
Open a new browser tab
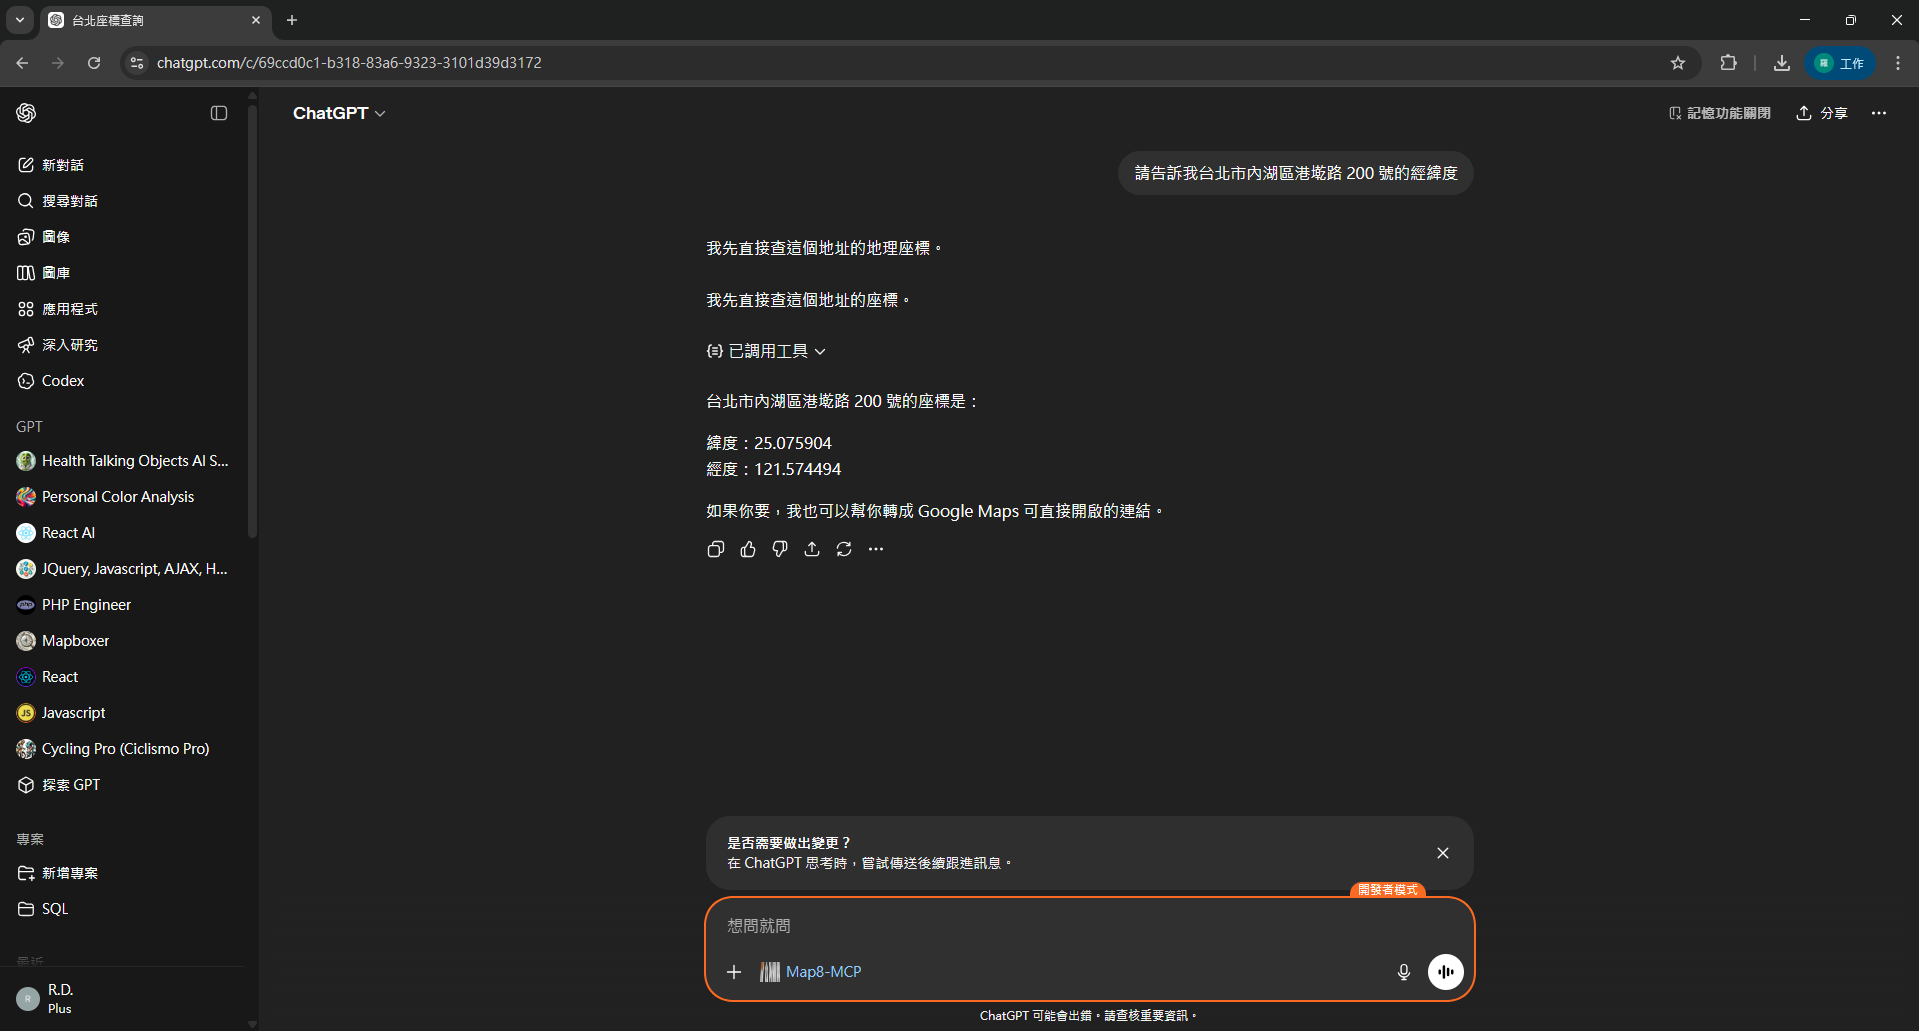click(292, 20)
